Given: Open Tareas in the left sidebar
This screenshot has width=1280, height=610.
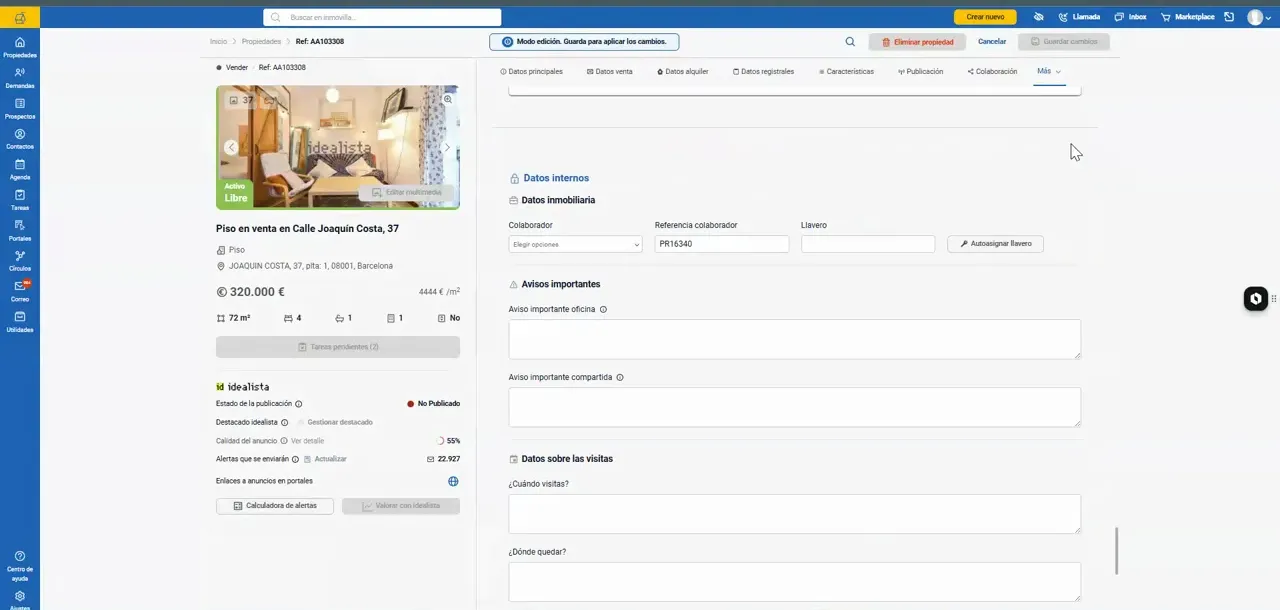Looking at the screenshot, I should click(x=20, y=200).
